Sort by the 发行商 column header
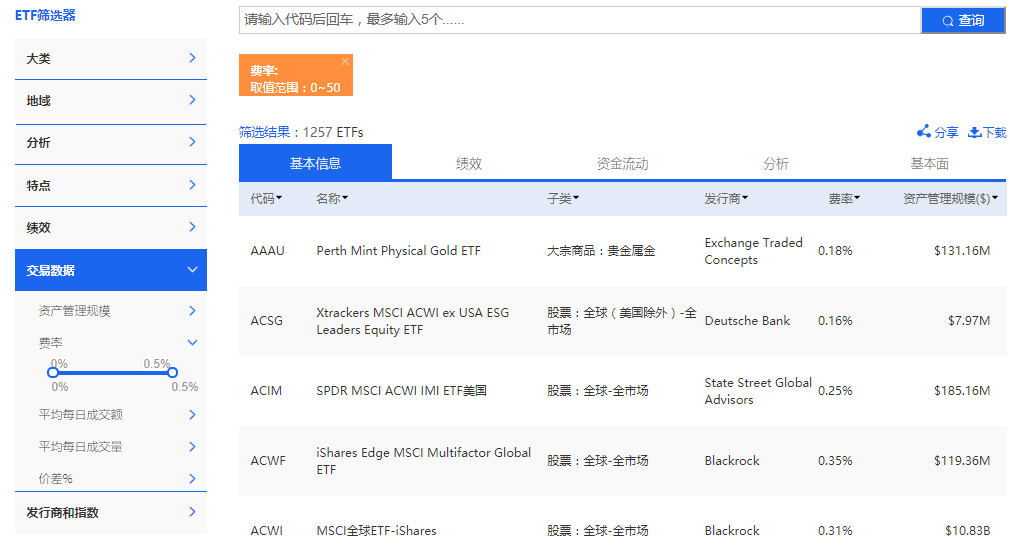The height and width of the screenshot is (548, 1010). [x=726, y=199]
